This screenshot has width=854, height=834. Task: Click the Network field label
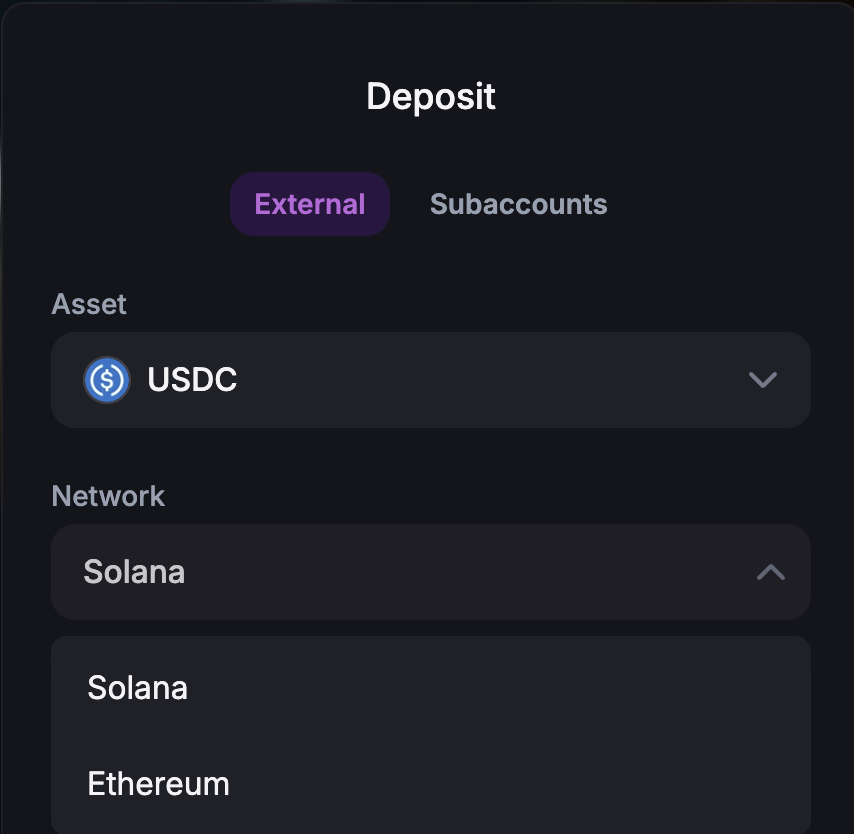(108, 496)
